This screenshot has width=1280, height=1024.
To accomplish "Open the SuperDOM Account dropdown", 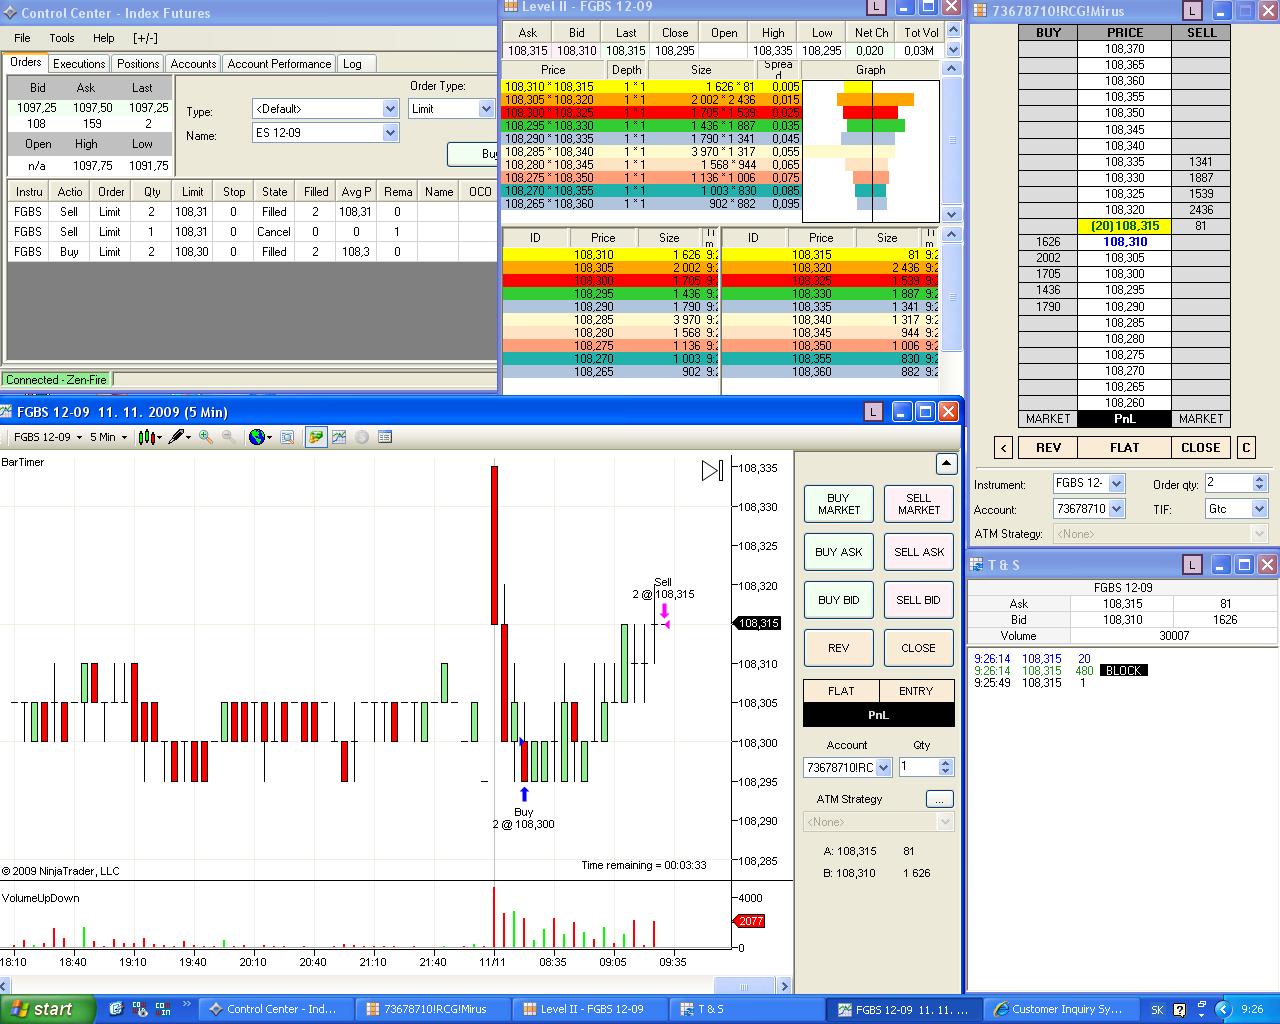I will (x=1089, y=509).
